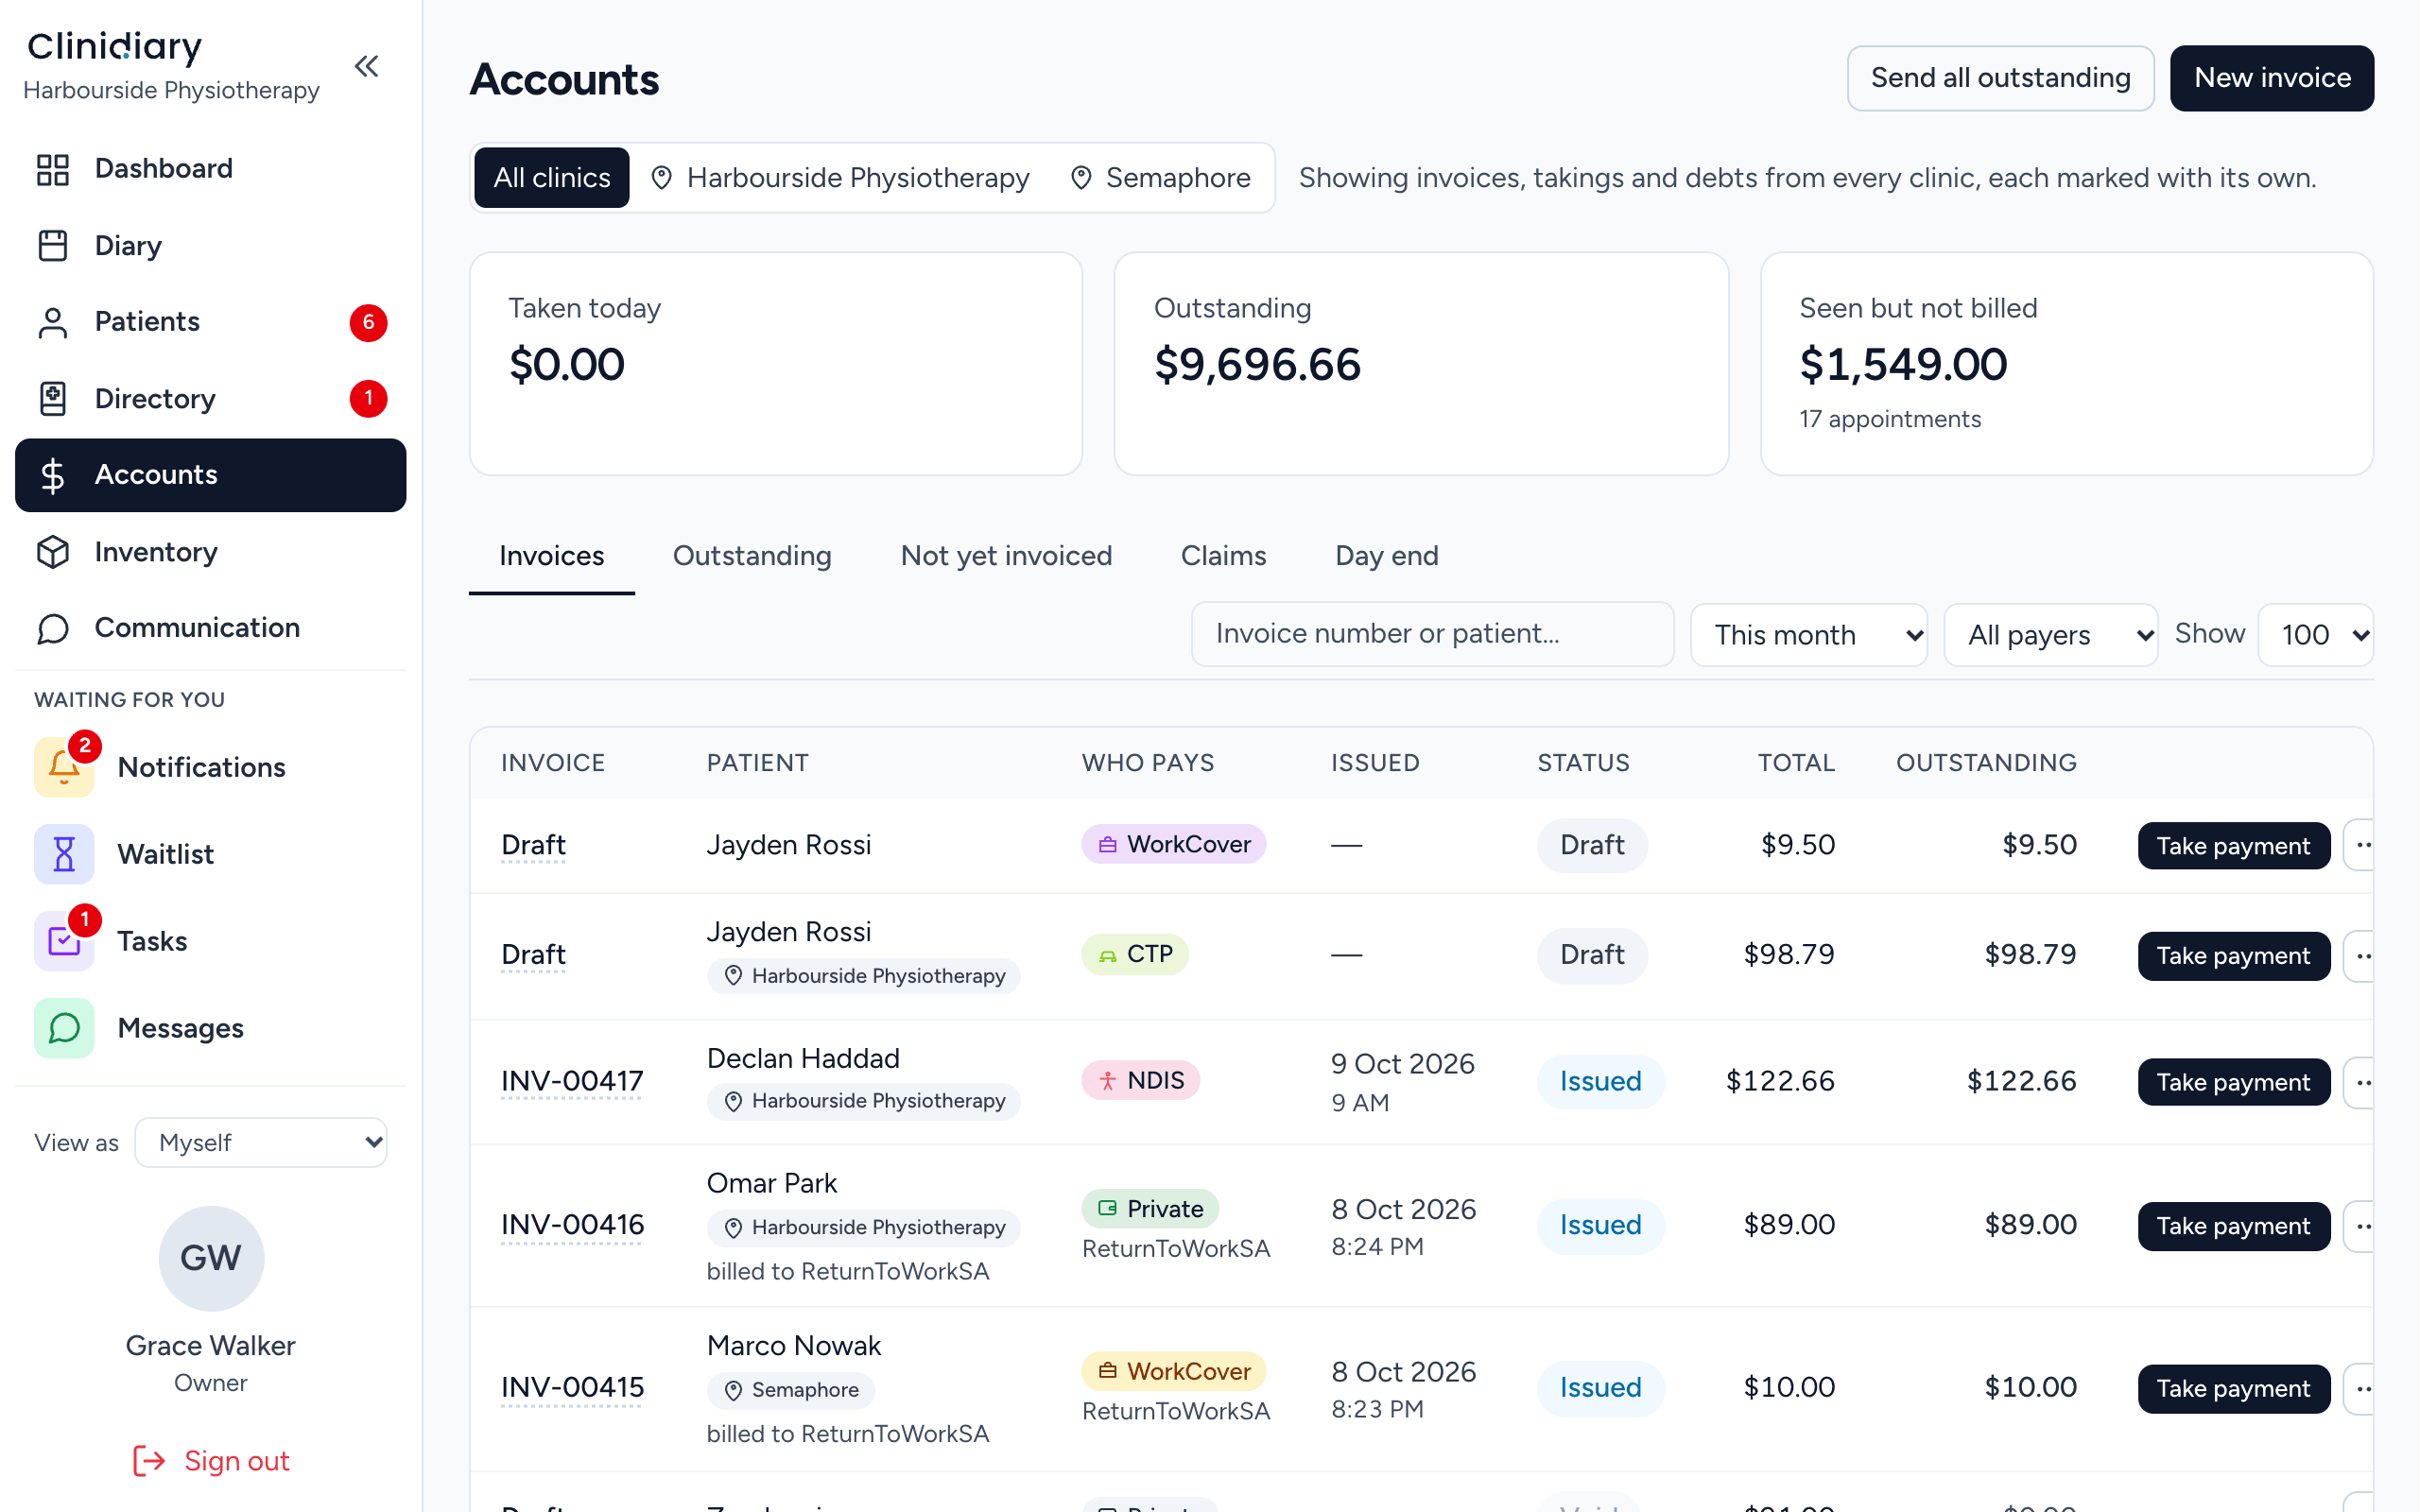Switch to the Not yet invoiced tab
Viewport: 2420px width, 1512px height.
coord(1006,556)
